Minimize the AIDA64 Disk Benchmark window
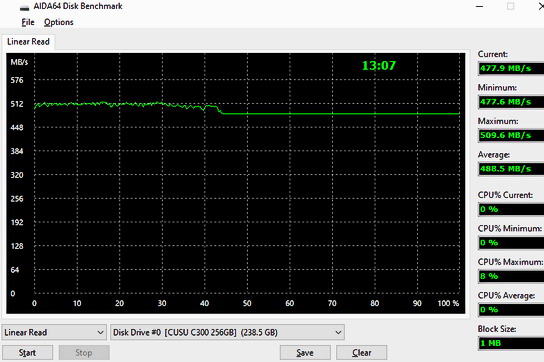The width and height of the screenshot is (544, 362). [x=479, y=6]
